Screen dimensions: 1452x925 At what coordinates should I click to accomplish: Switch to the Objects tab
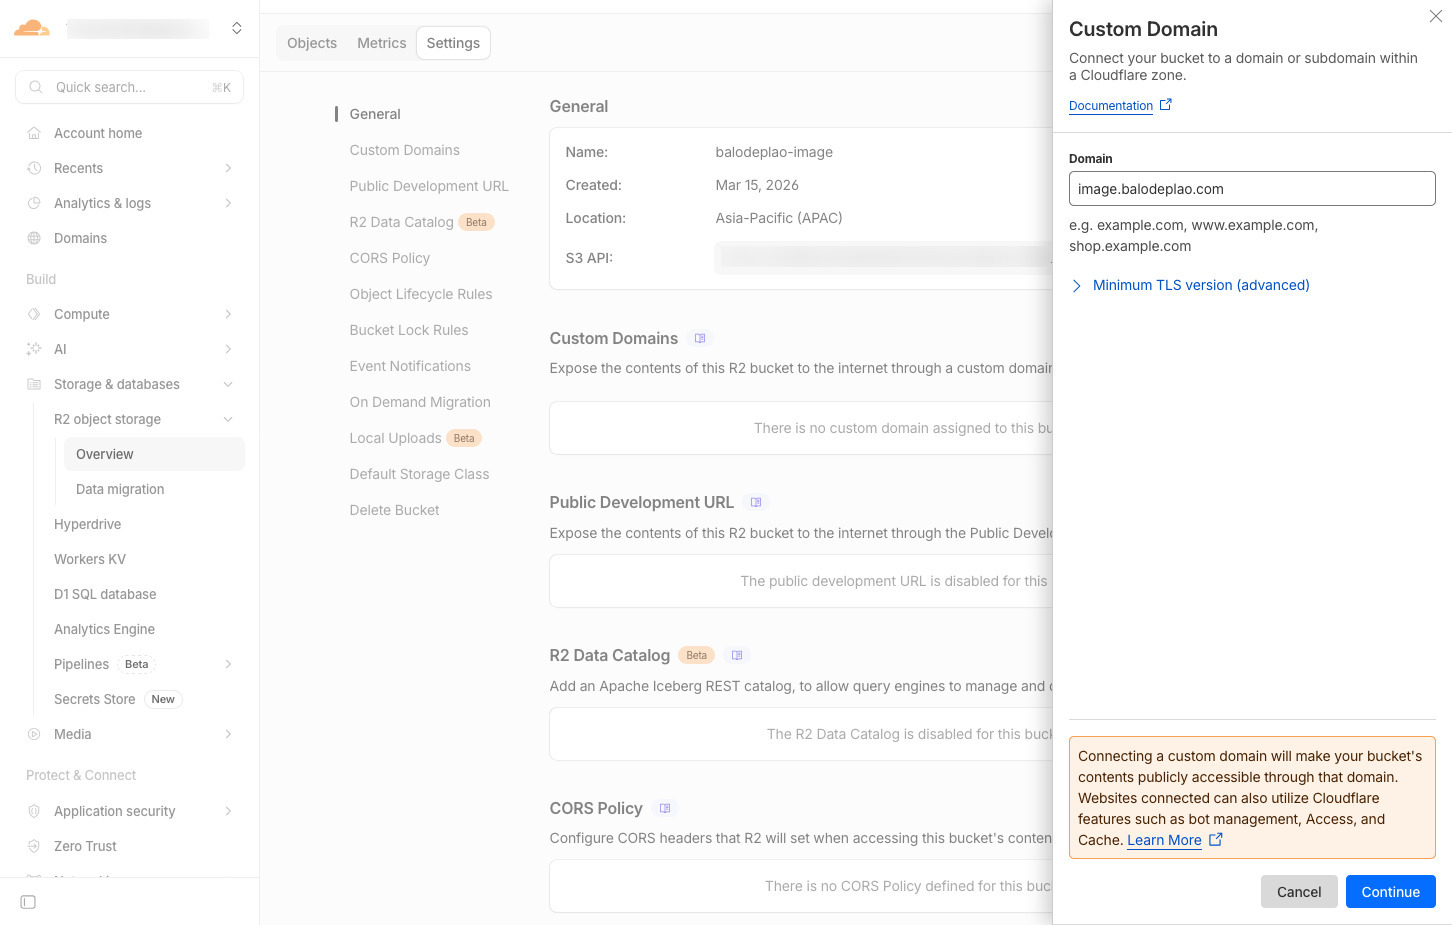(312, 43)
